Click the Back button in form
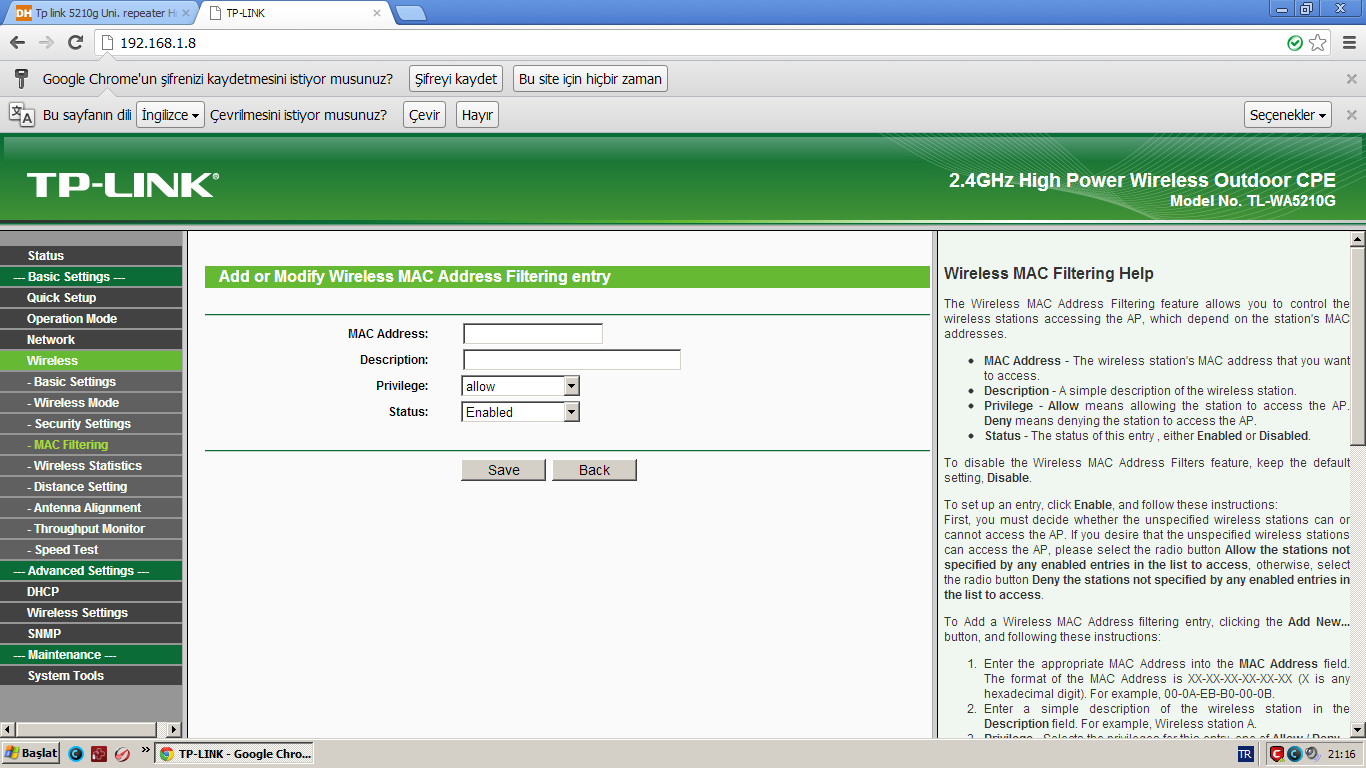 pos(594,470)
